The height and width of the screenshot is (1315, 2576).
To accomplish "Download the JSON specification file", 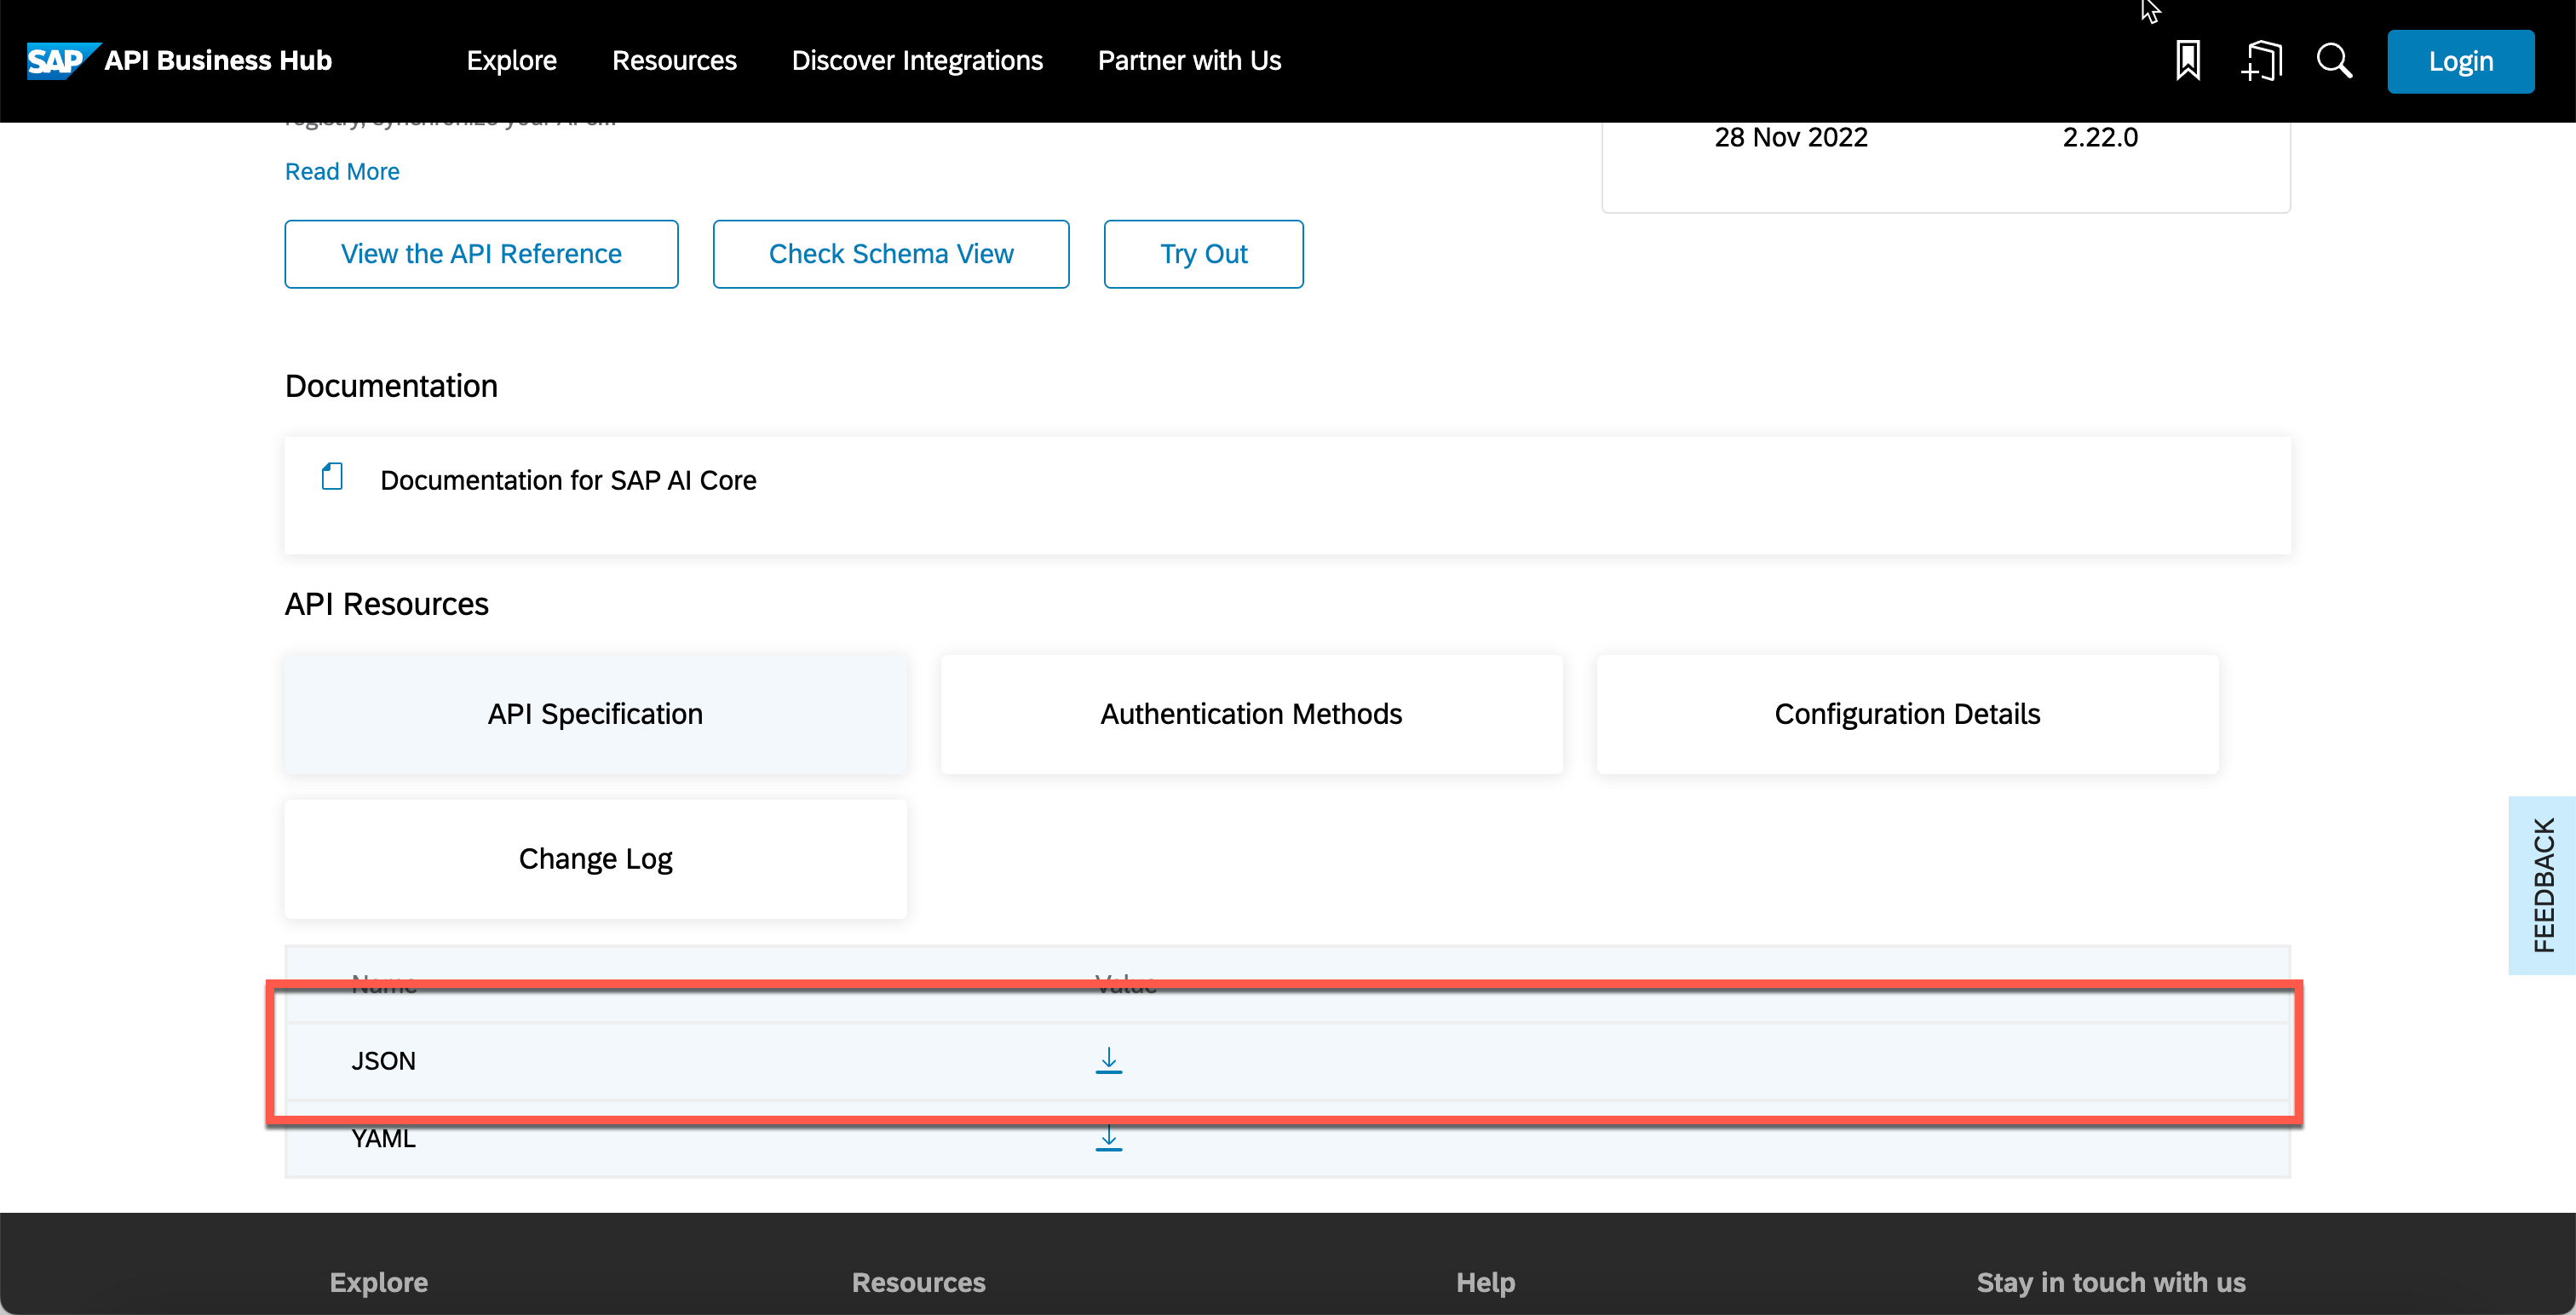I will pos(1108,1060).
